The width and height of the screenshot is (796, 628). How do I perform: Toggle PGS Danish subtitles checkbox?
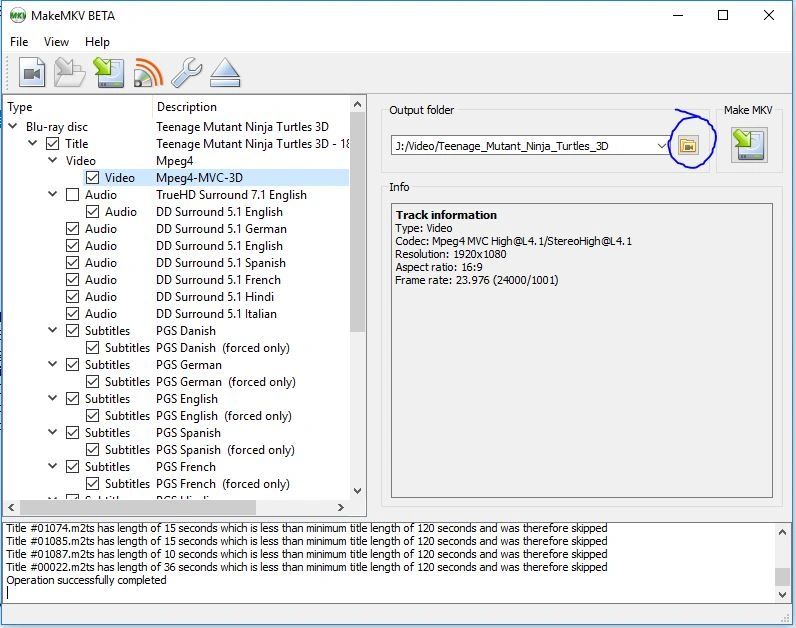coord(73,330)
